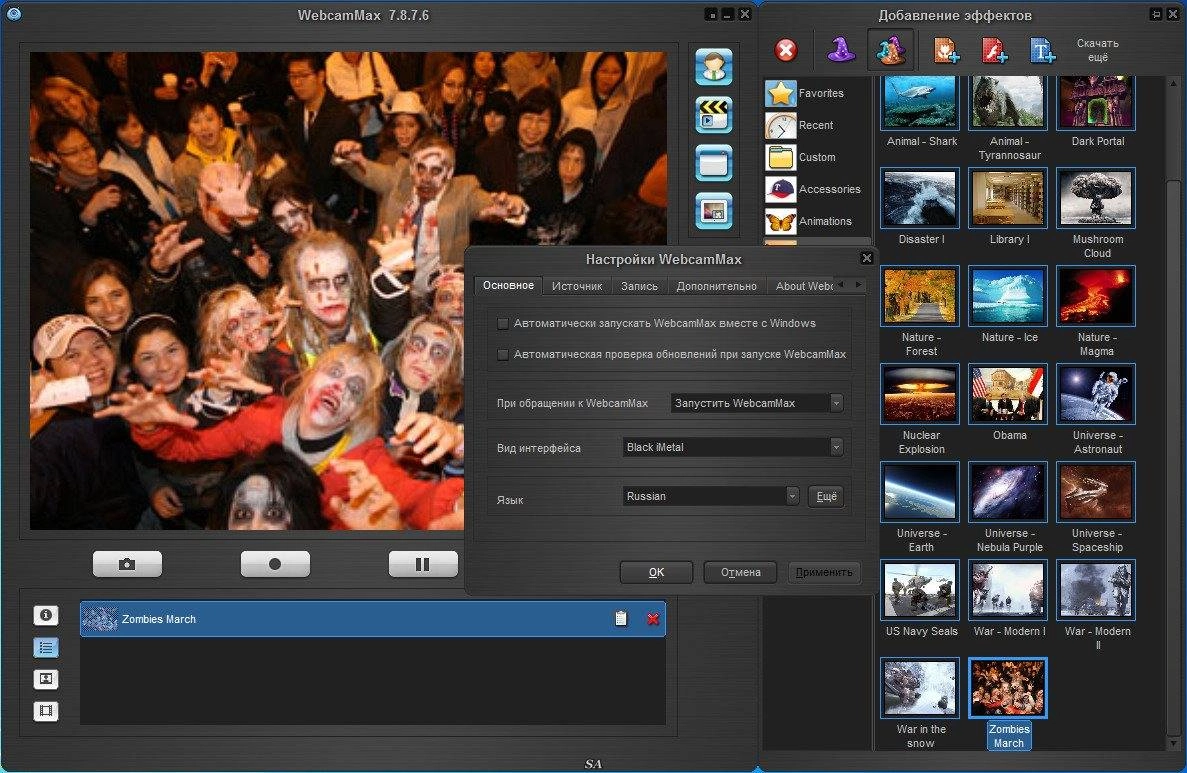1187x773 pixels.
Task: Enable auto-start WebcamMax with Windows checkbox
Action: [502, 323]
